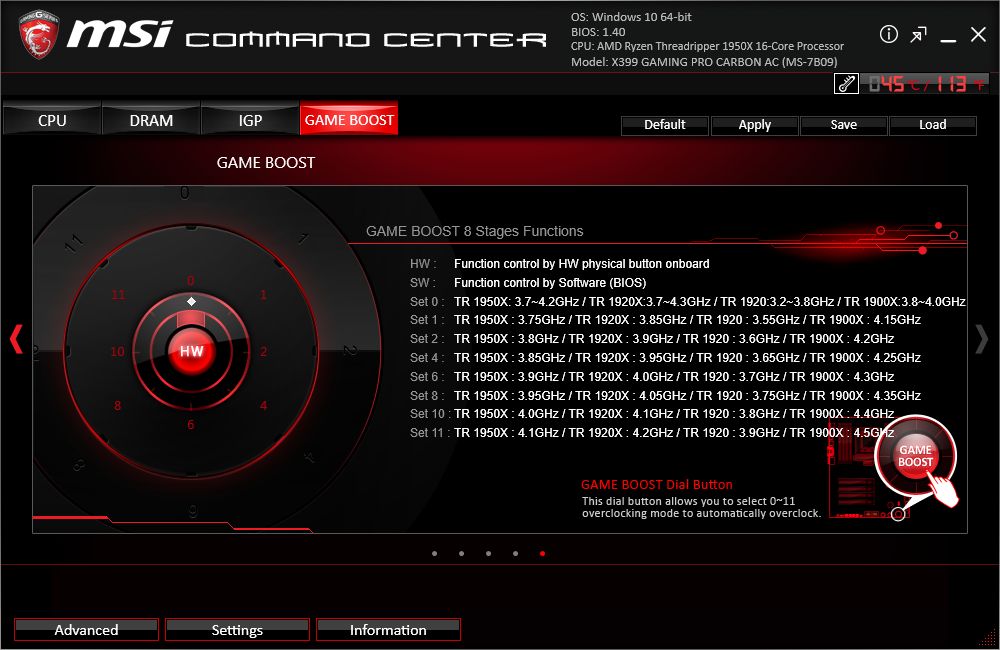Viewport: 1000px width, 650px height.
Task: Open the Advanced menu
Action: click(x=86, y=630)
